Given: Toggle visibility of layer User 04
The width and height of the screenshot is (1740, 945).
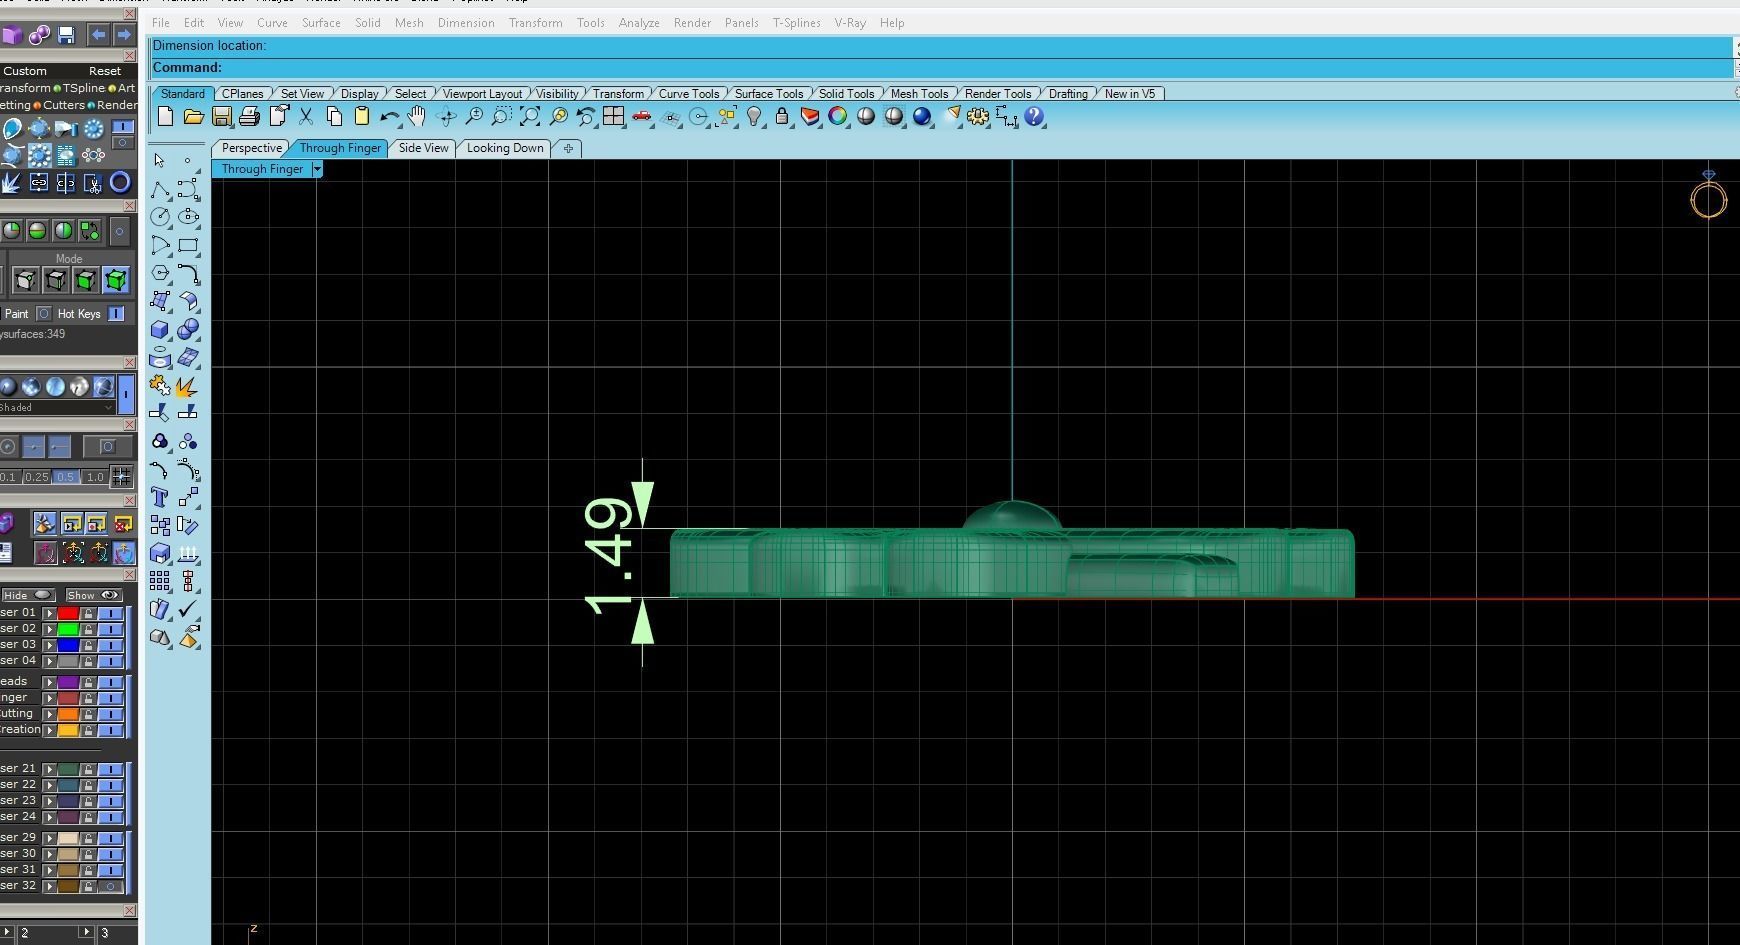Looking at the screenshot, I should pyautogui.click(x=110, y=661).
